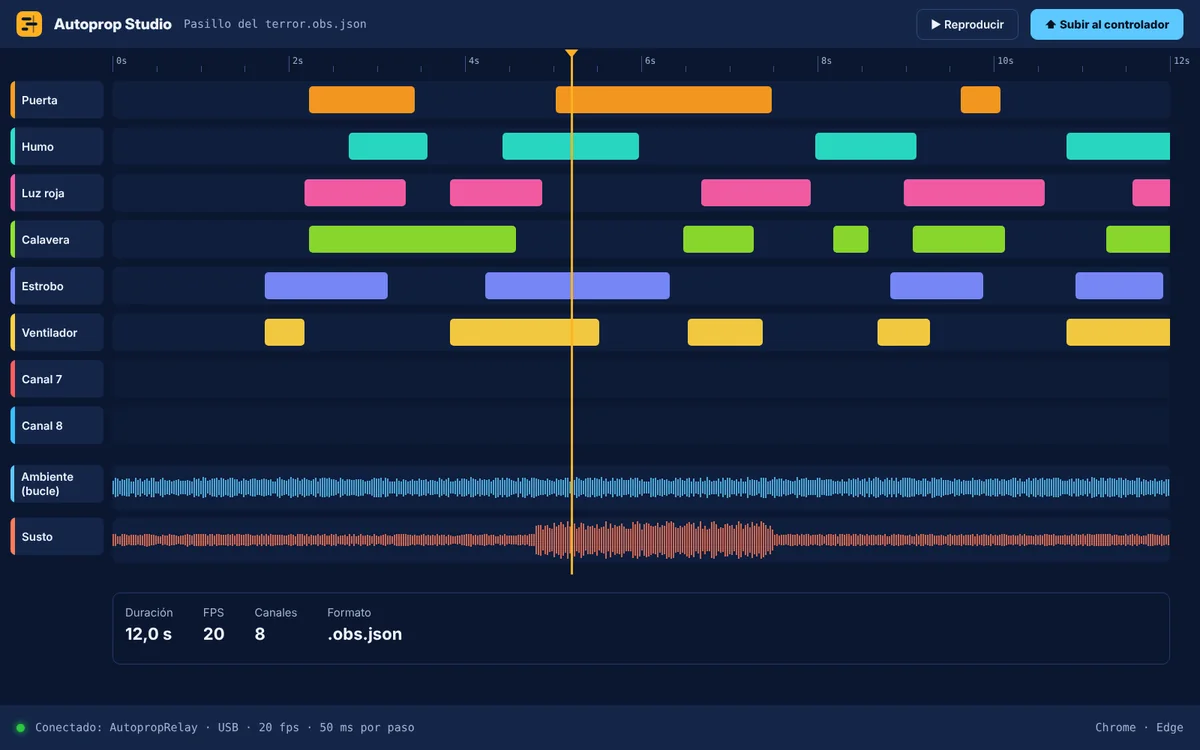
Task: Select the fourth Luz roja clip near 10s
Action: (974, 193)
